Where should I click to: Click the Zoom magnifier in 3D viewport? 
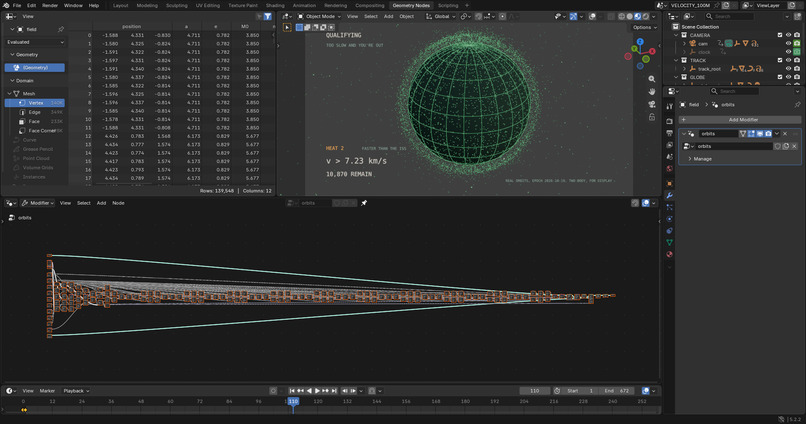[x=652, y=79]
